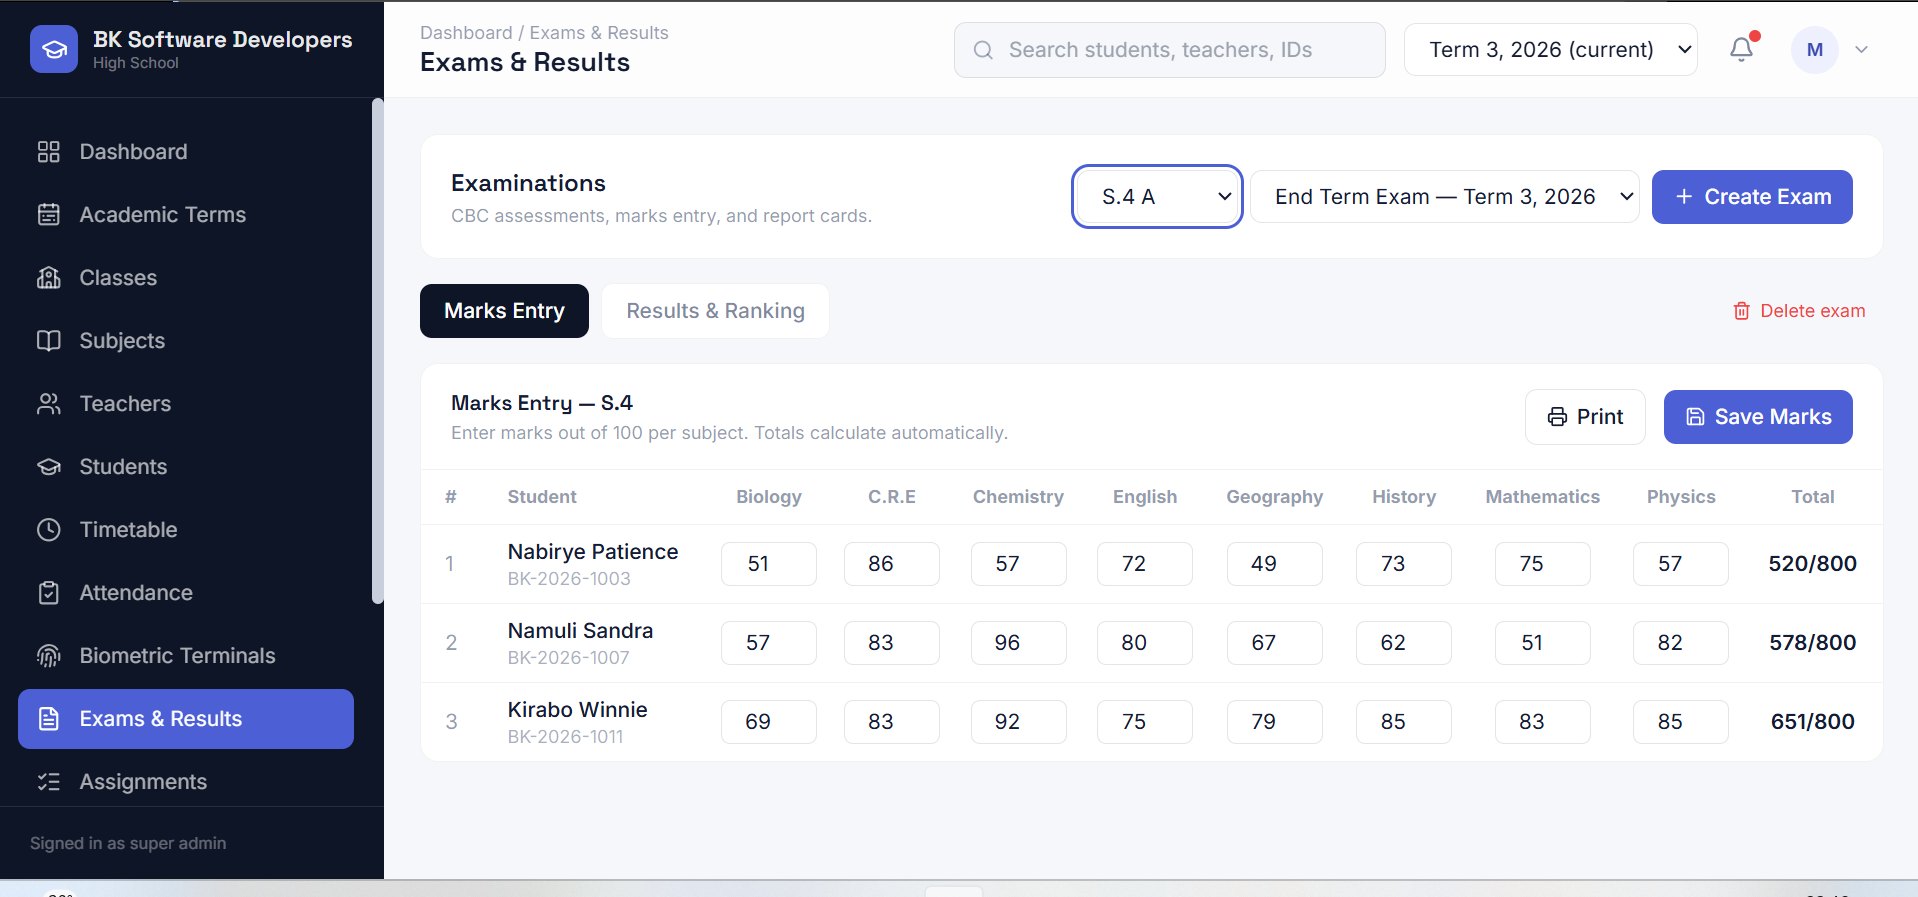Expand the user menu chevron beside avatar
The width and height of the screenshot is (1918, 897).
pyautogui.click(x=1861, y=50)
